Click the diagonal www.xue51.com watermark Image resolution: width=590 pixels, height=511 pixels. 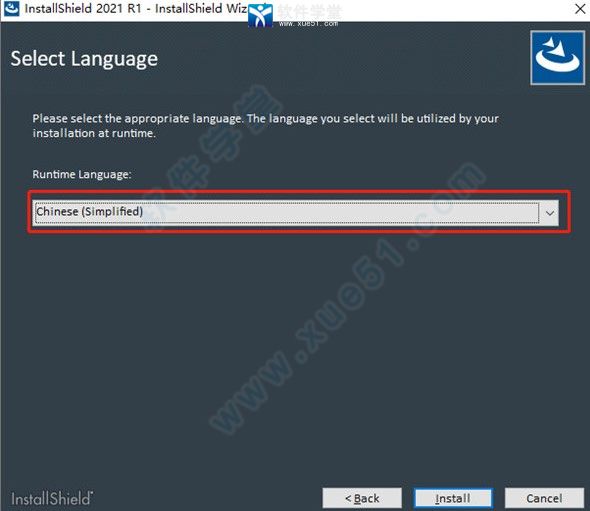pos(346,297)
